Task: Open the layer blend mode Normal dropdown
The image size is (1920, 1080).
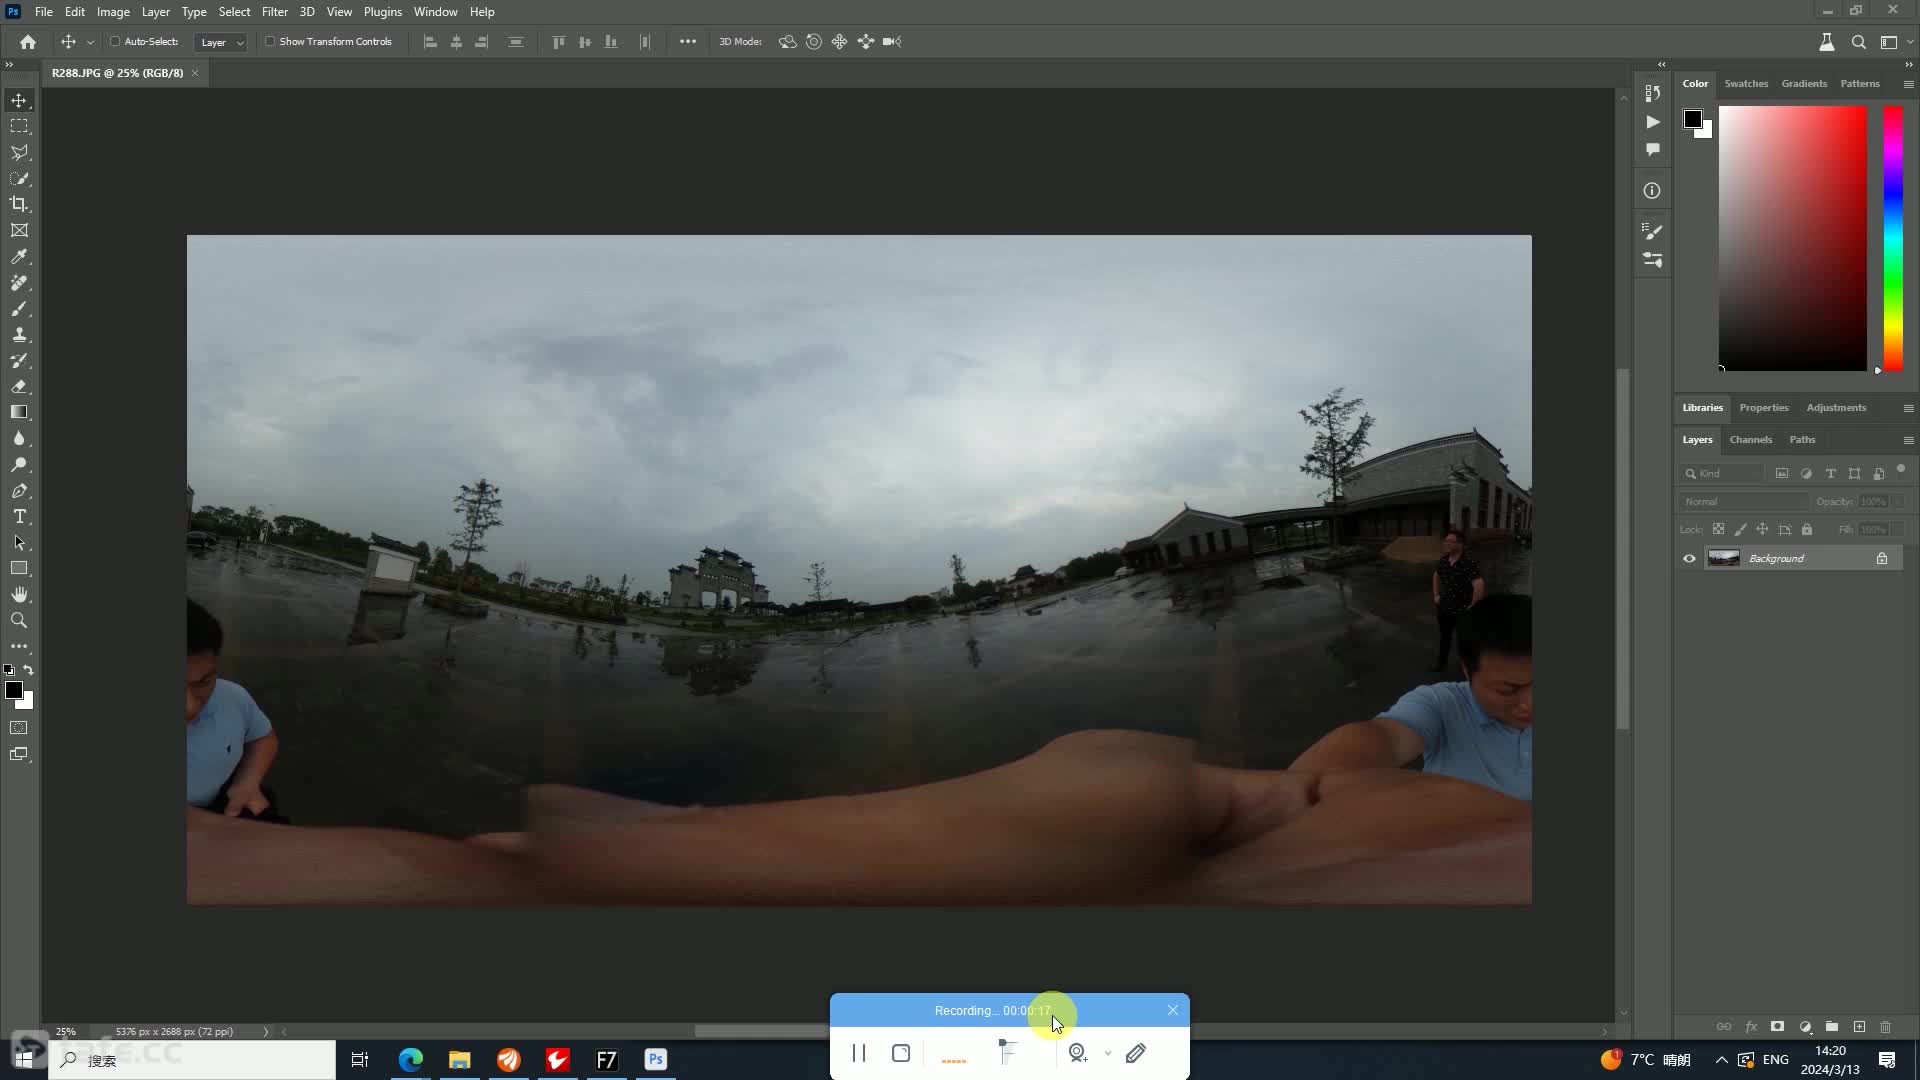Action: point(1745,502)
